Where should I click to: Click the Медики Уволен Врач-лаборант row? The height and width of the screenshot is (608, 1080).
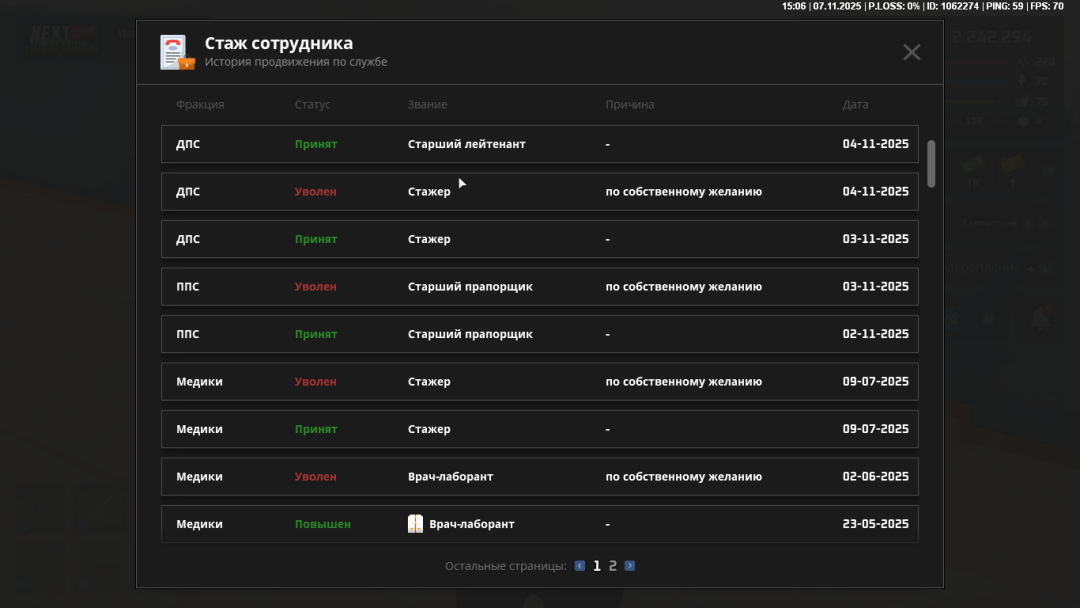coord(539,477)
